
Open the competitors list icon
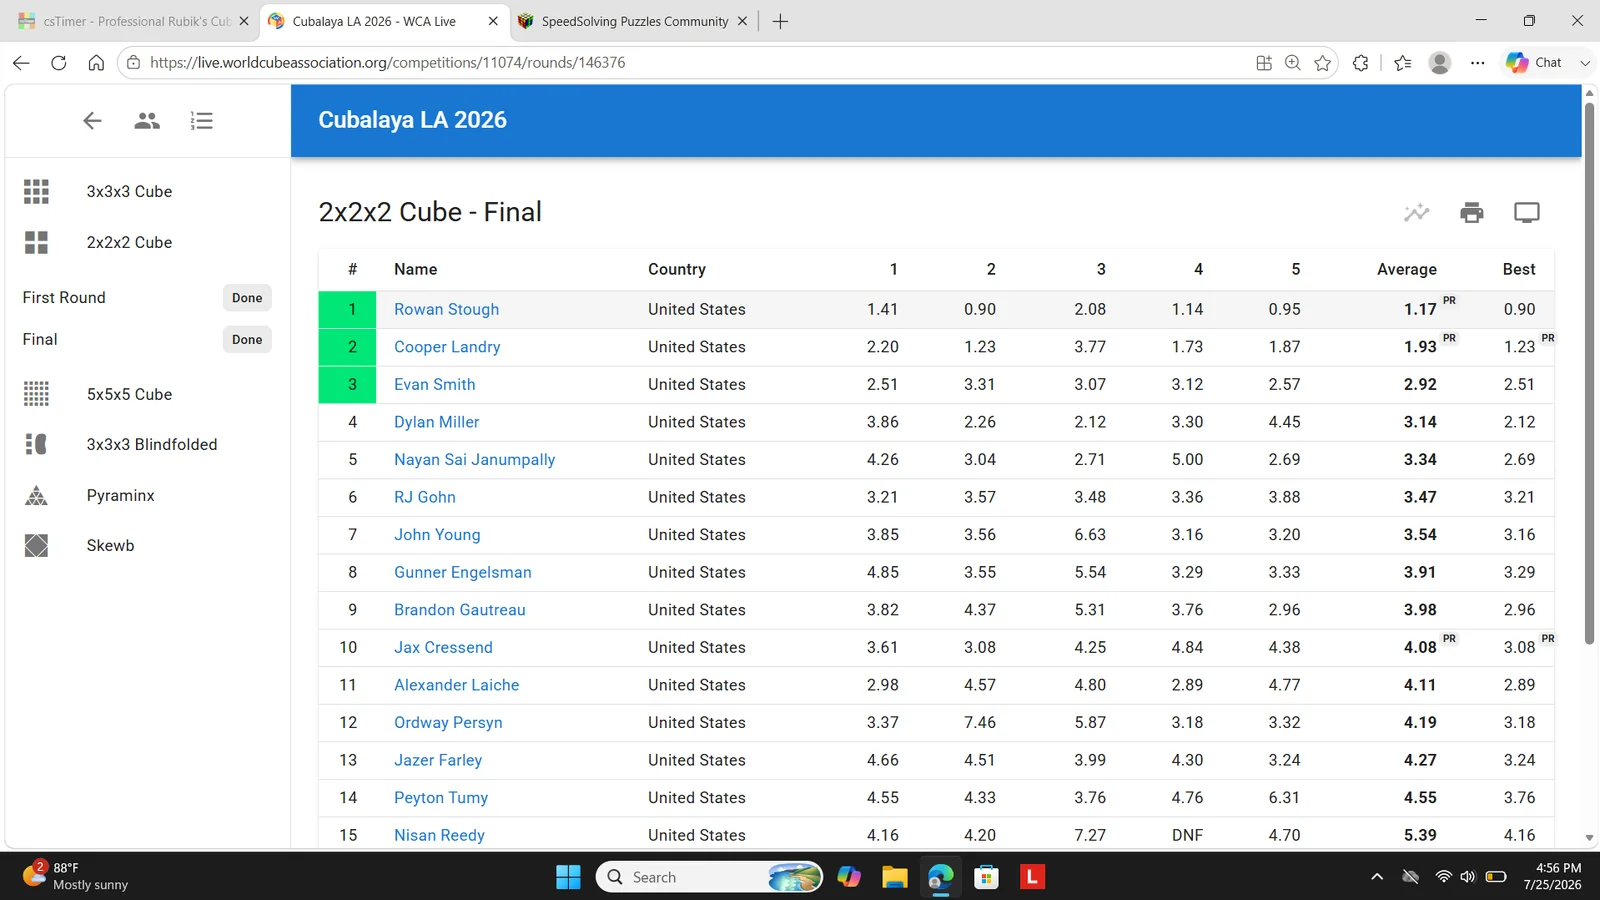pos(147,121)
